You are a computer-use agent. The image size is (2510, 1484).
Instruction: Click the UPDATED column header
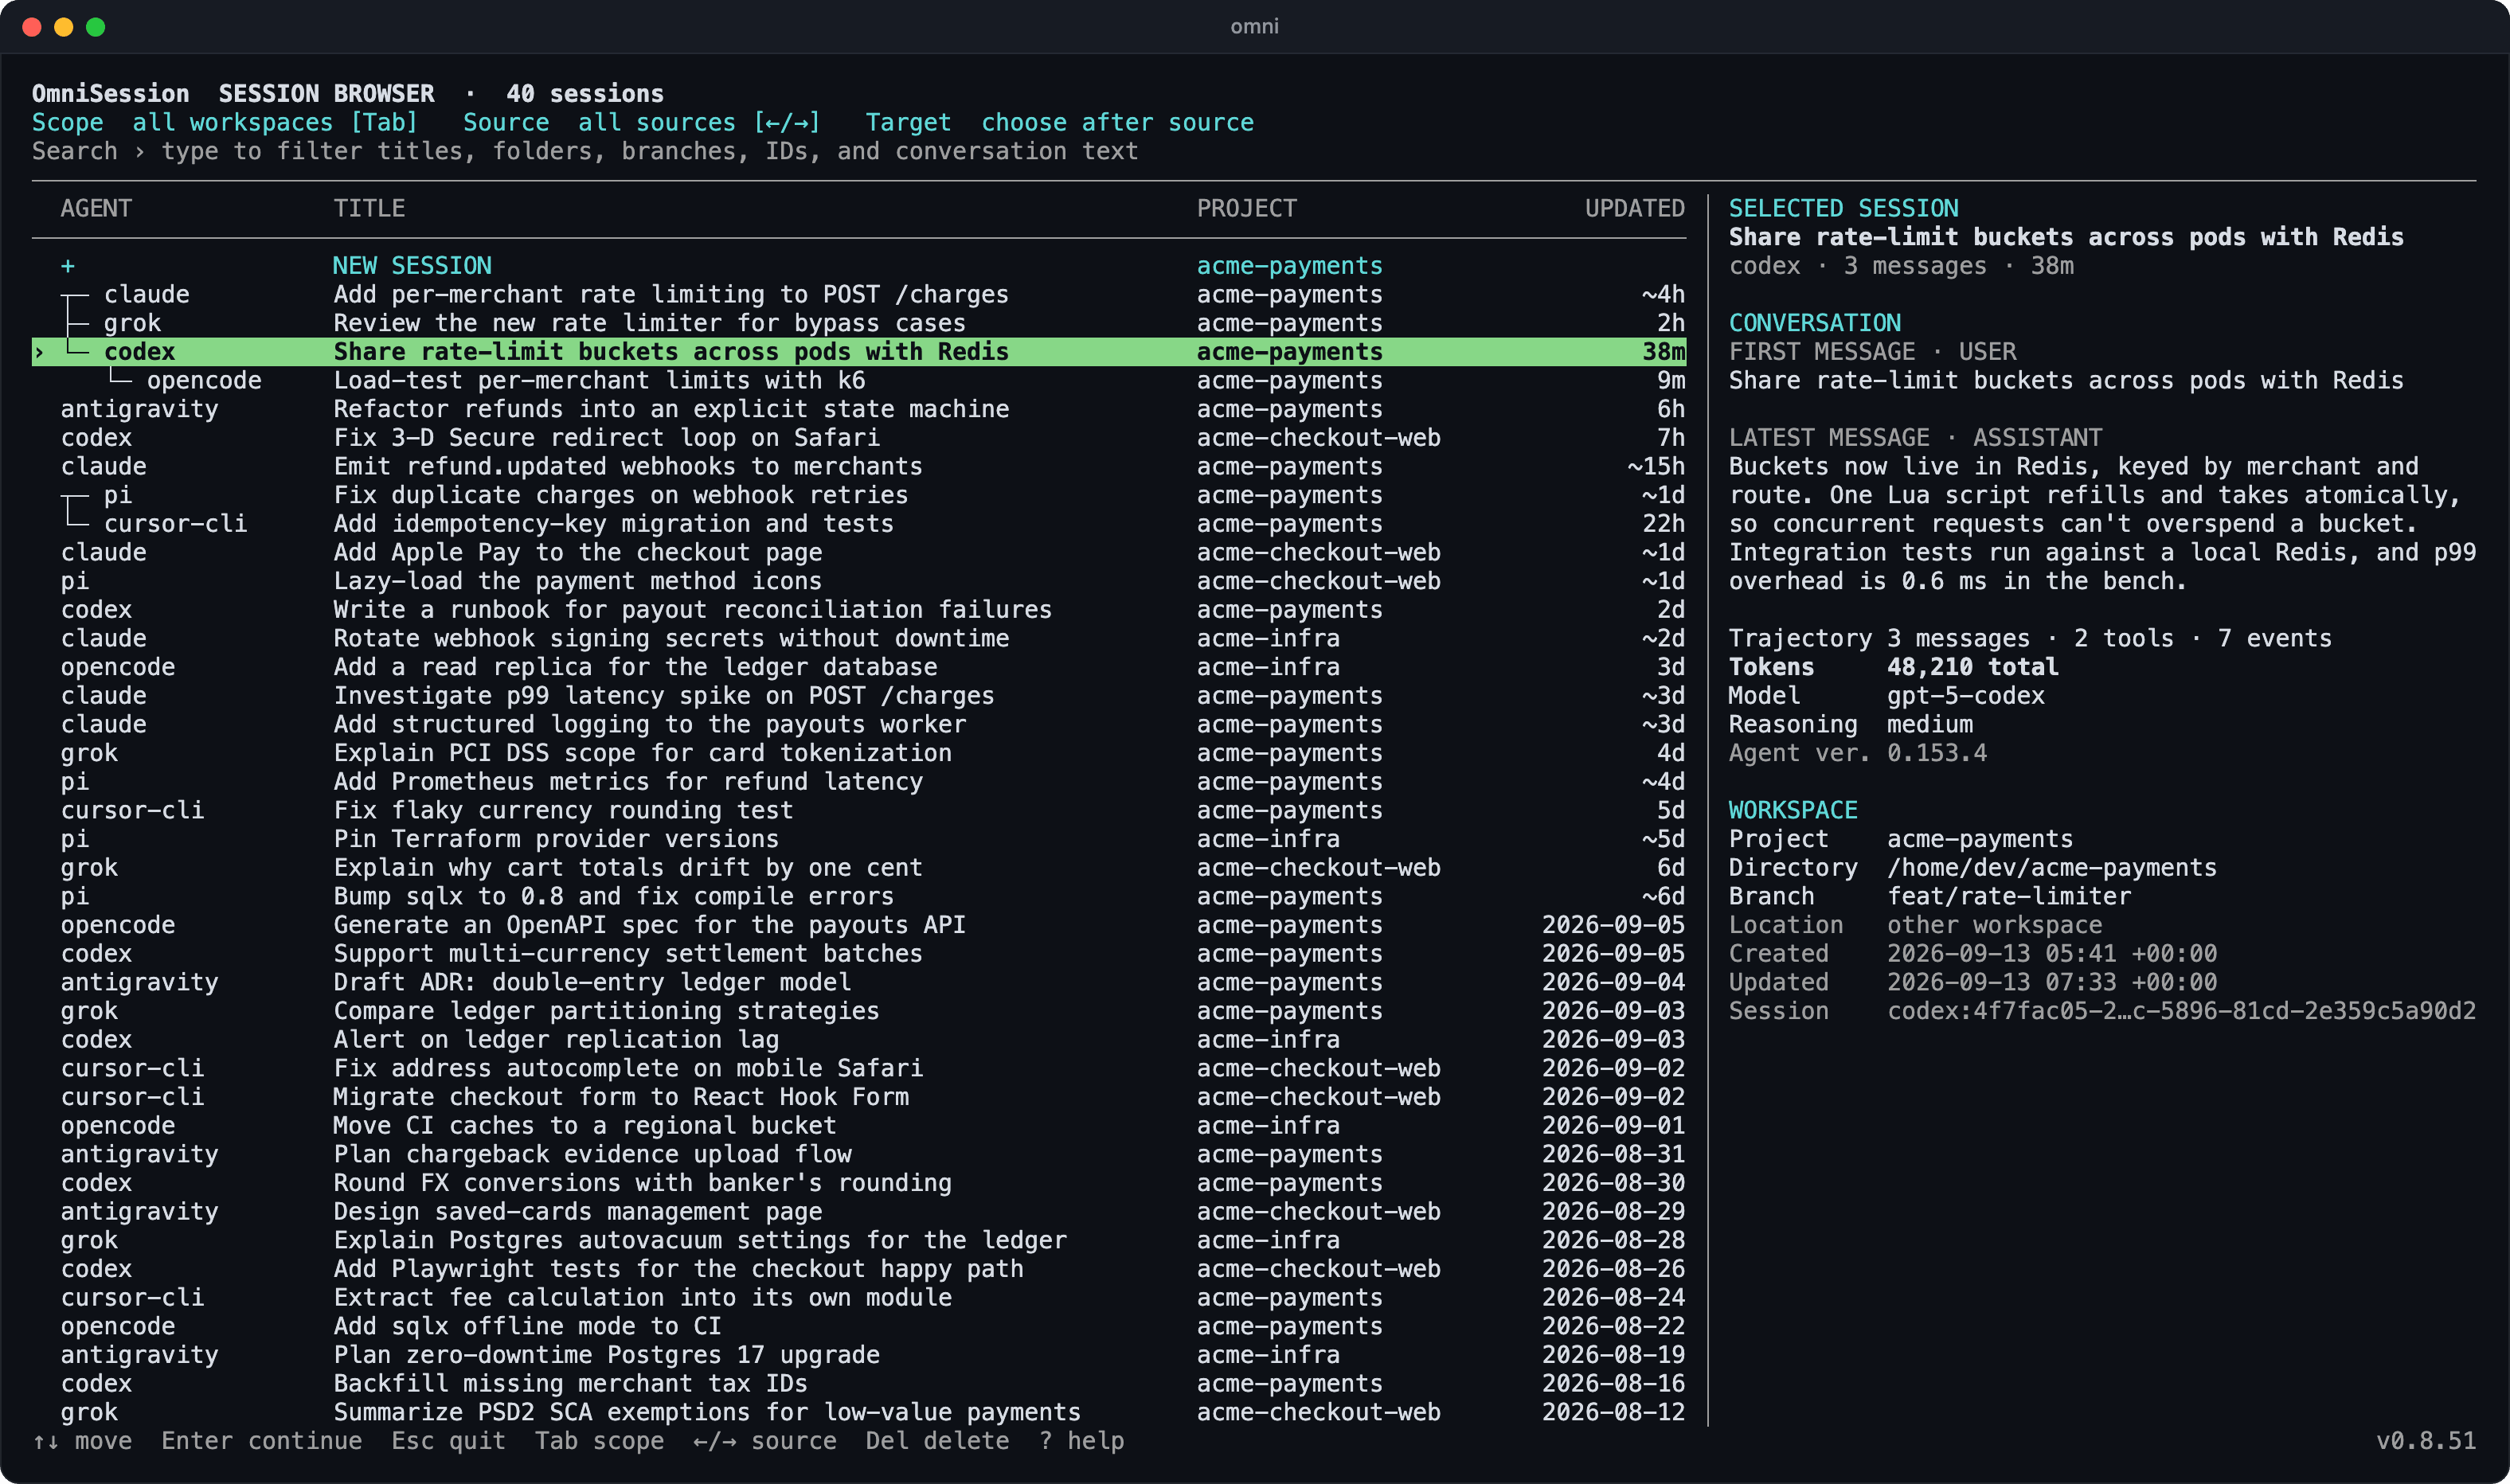click(x=1635, y=209)
